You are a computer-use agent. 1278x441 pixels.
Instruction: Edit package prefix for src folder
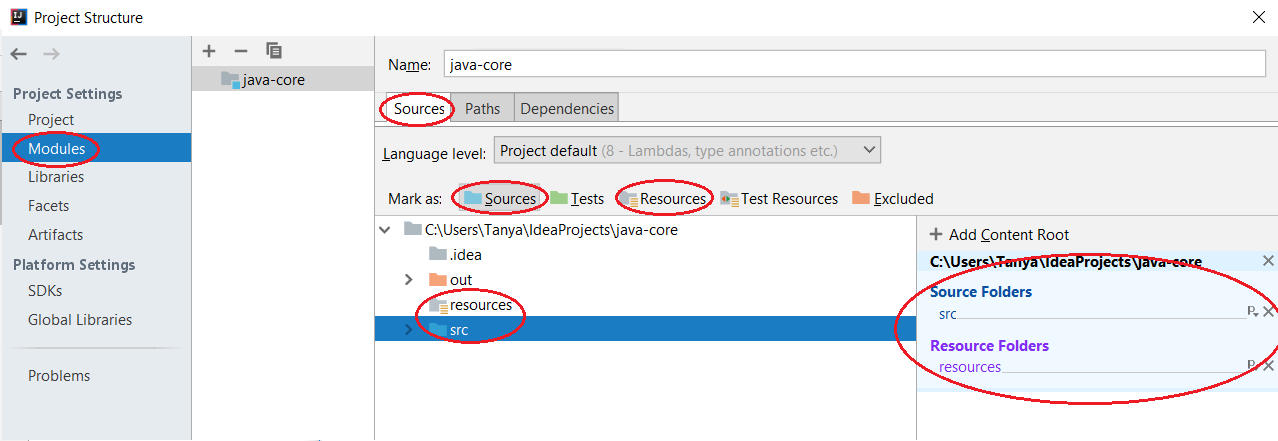(1252, 312)
